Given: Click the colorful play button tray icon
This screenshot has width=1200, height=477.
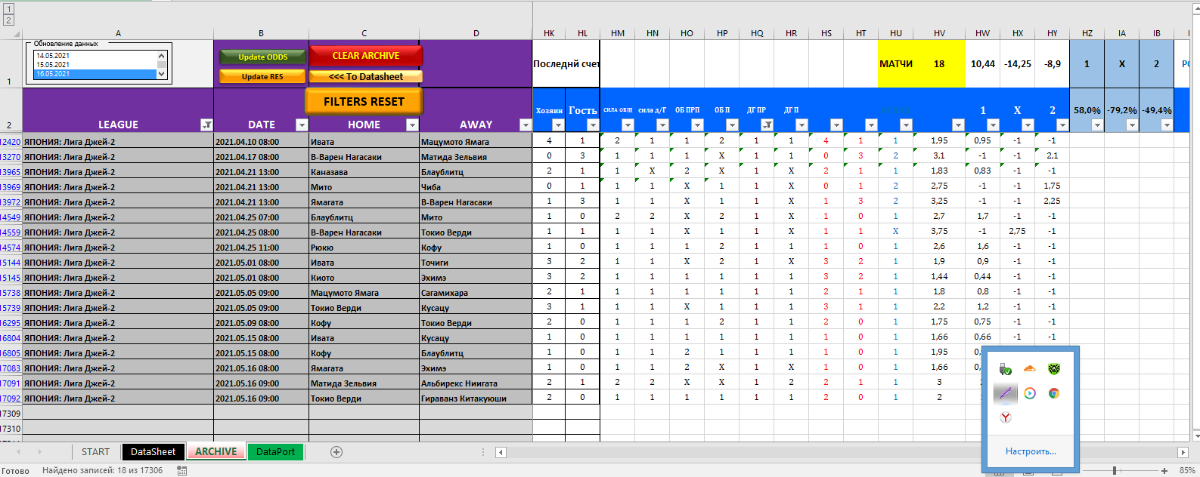Looking at the screenshot, I should click(1028, 393).
